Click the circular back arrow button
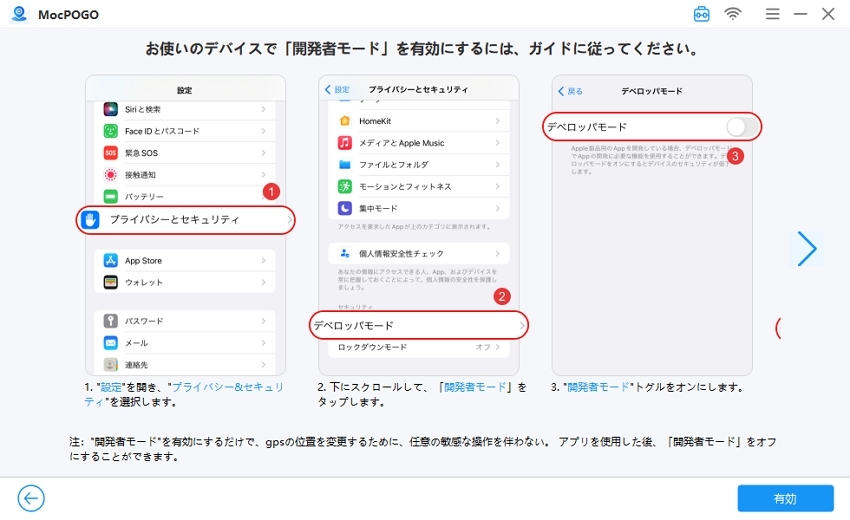 point(31,498)
